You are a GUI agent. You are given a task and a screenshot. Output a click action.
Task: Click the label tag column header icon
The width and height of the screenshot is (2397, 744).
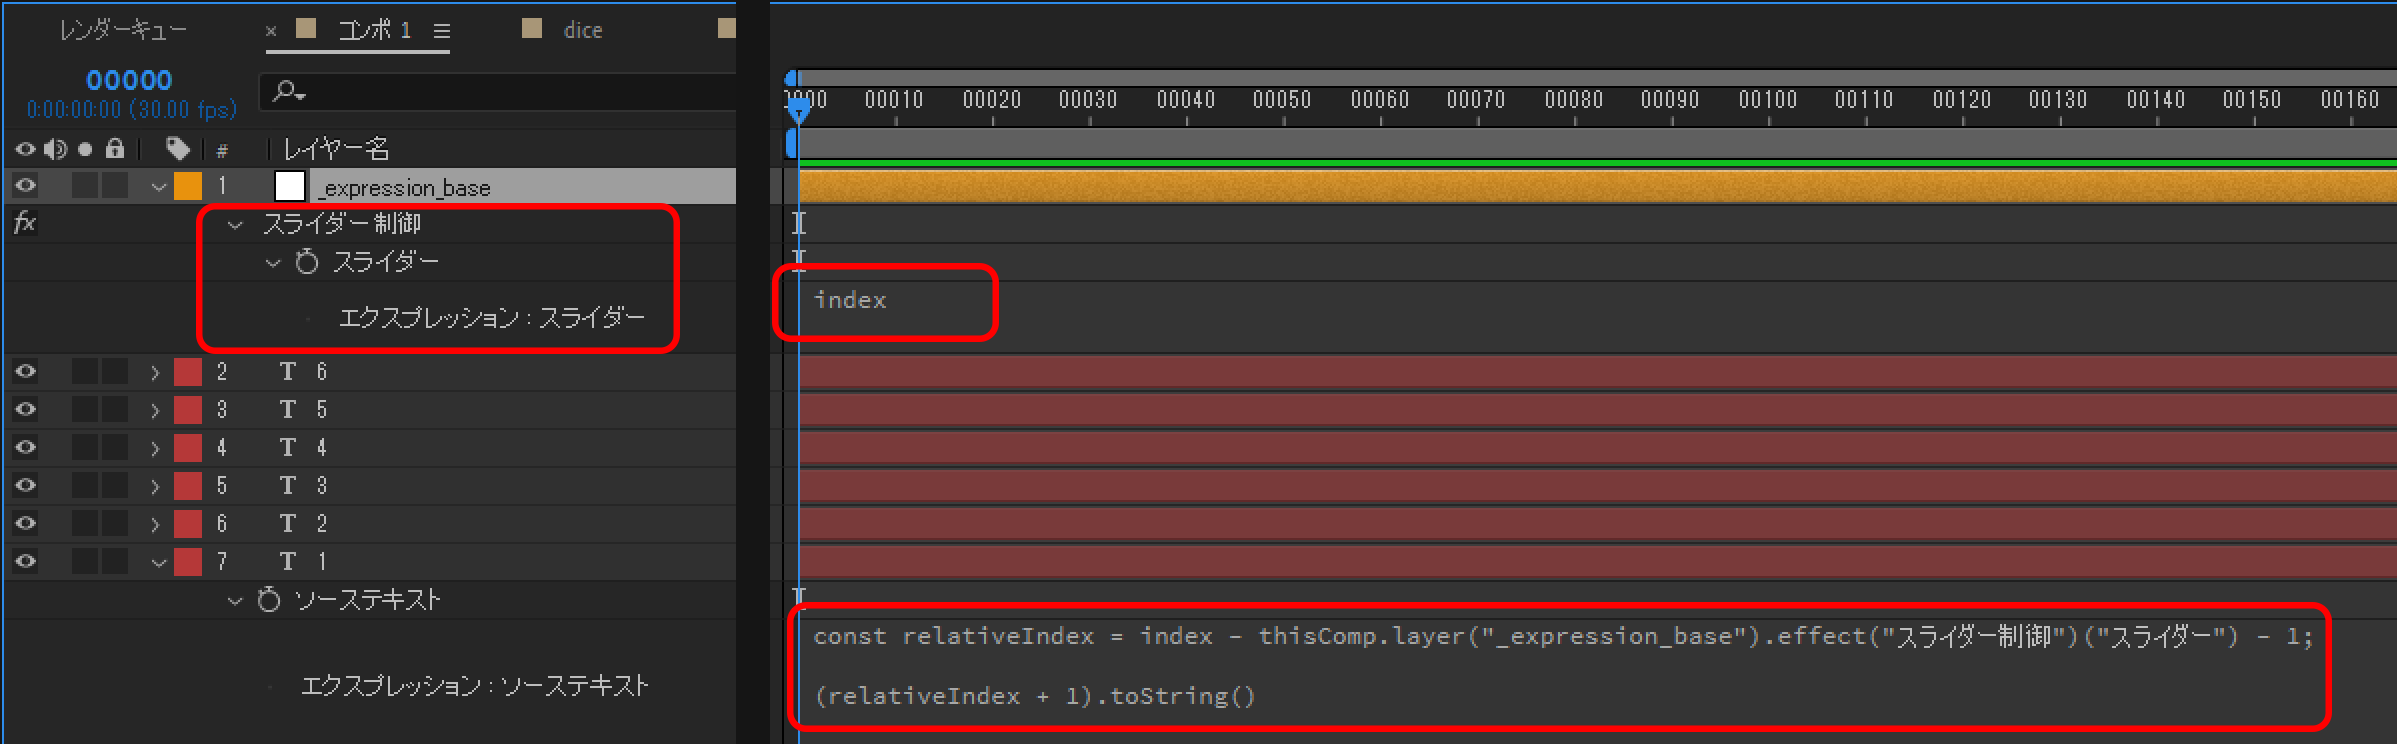point(178,149)
